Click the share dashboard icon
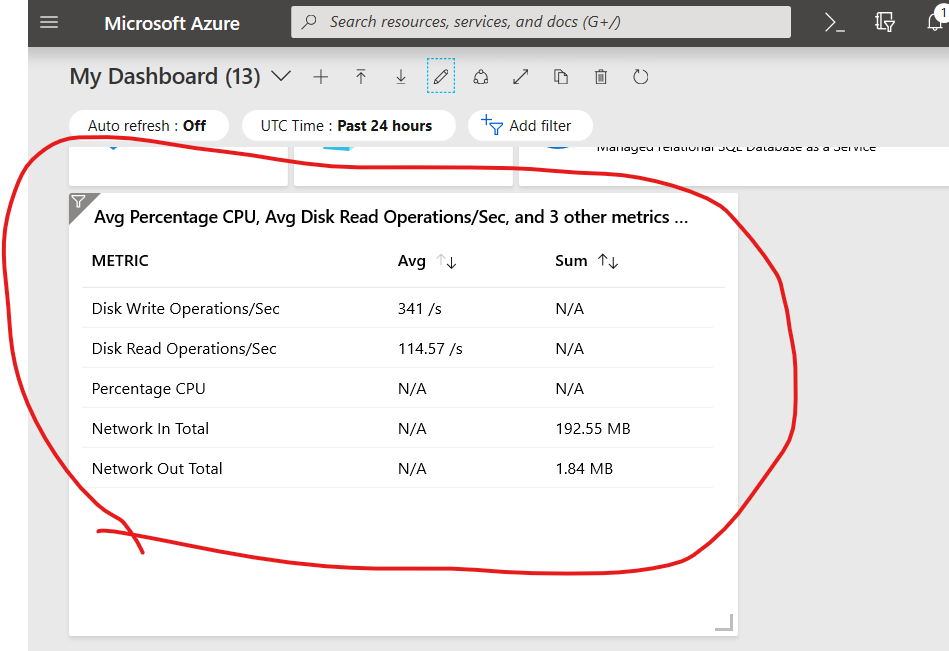 [481, 77]
